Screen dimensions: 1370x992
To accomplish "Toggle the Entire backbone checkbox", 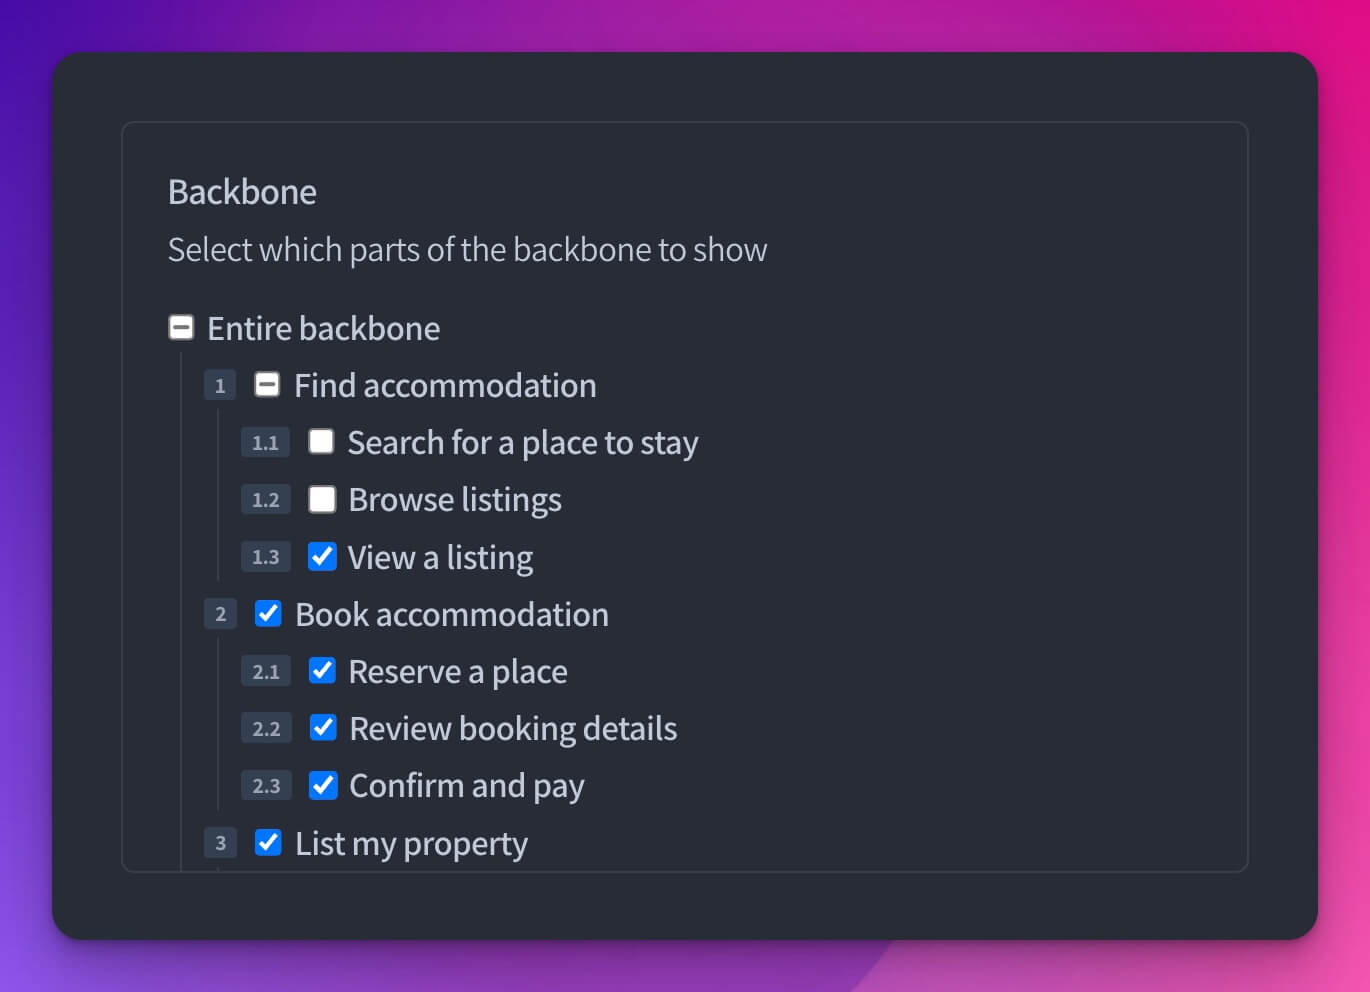I will pos(181,327).
